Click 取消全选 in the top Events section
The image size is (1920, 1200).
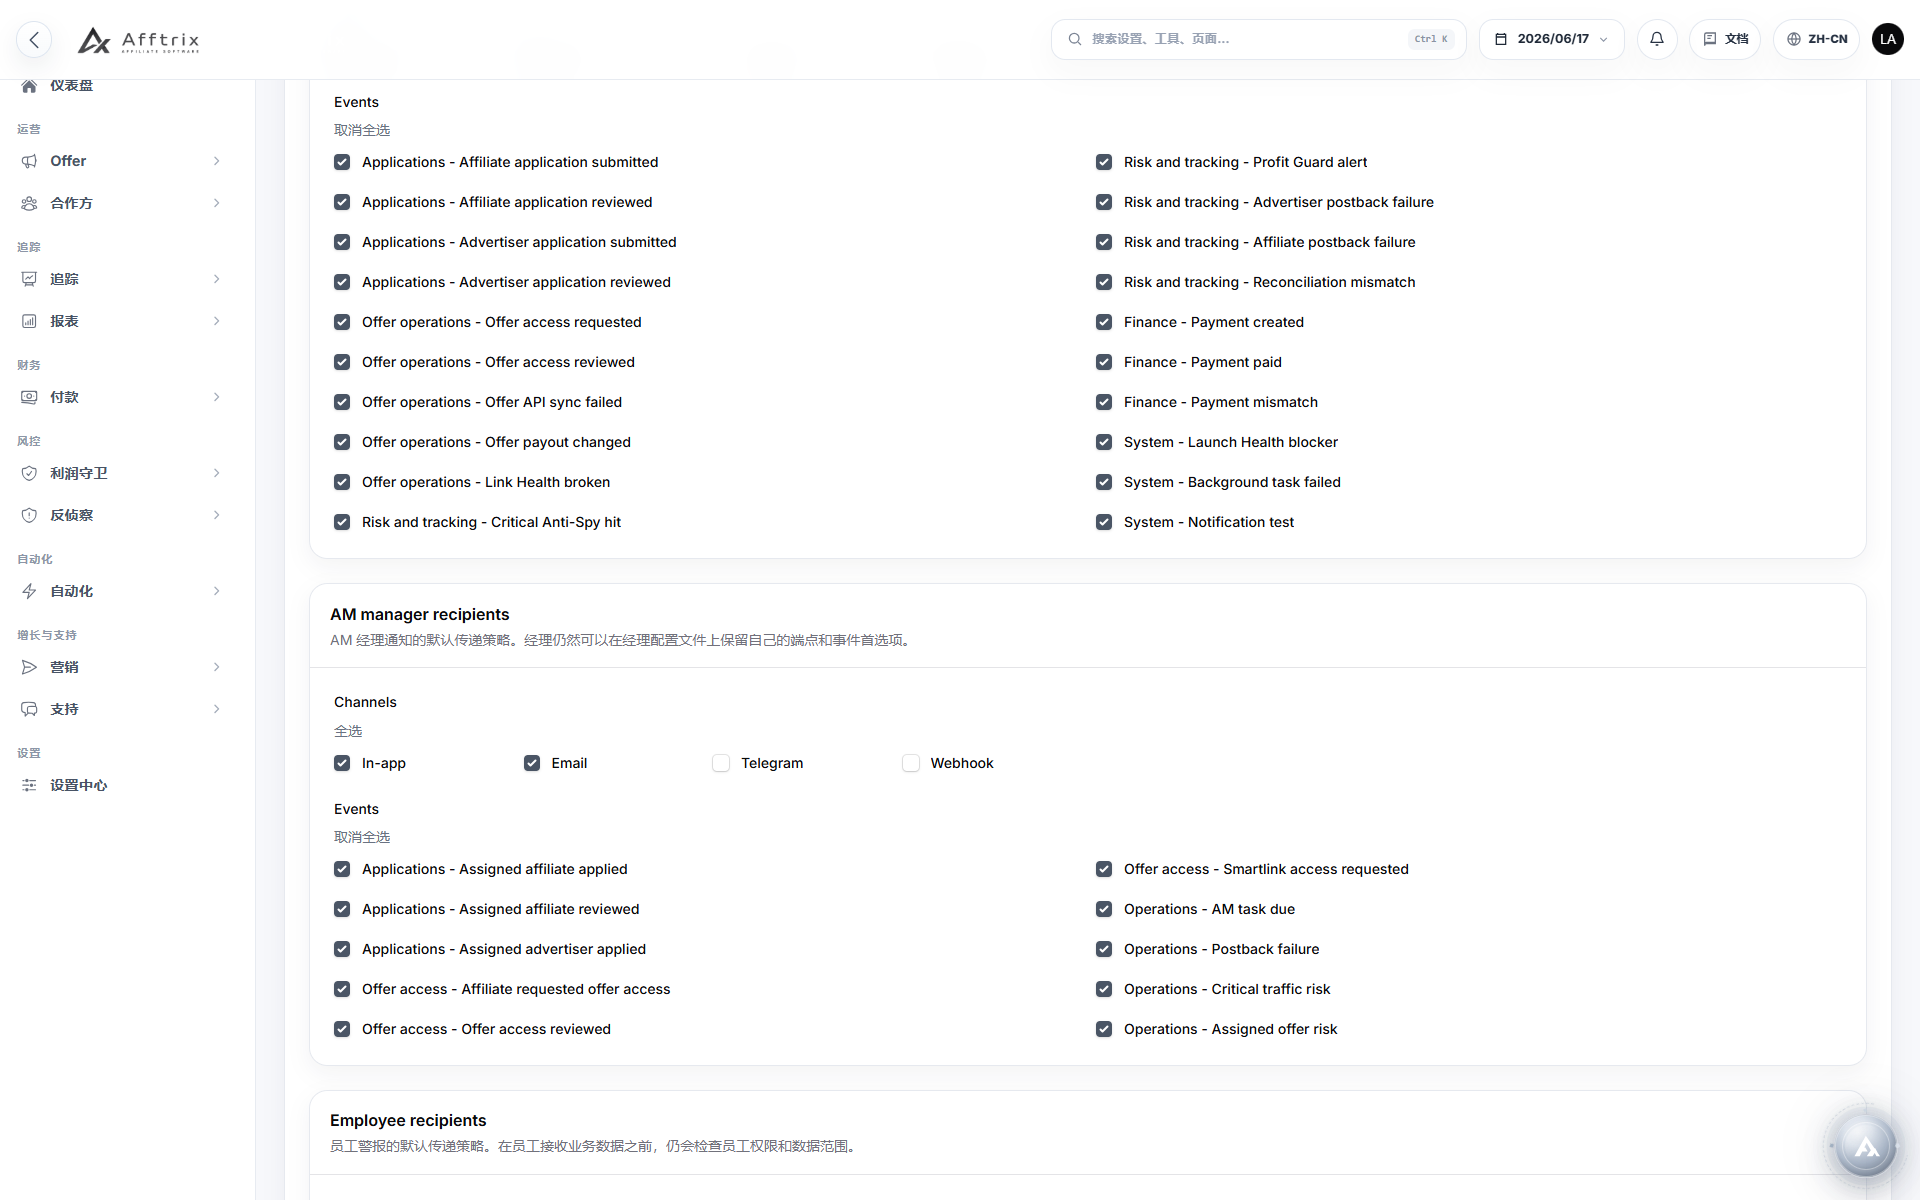362,130
